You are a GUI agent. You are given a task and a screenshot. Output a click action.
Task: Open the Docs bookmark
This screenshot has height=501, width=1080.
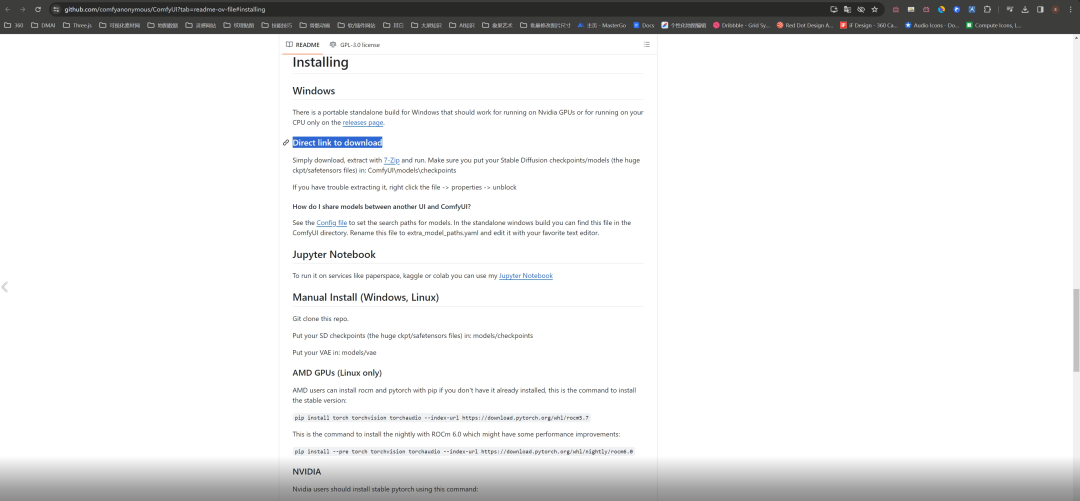click(x=643, y=25)
